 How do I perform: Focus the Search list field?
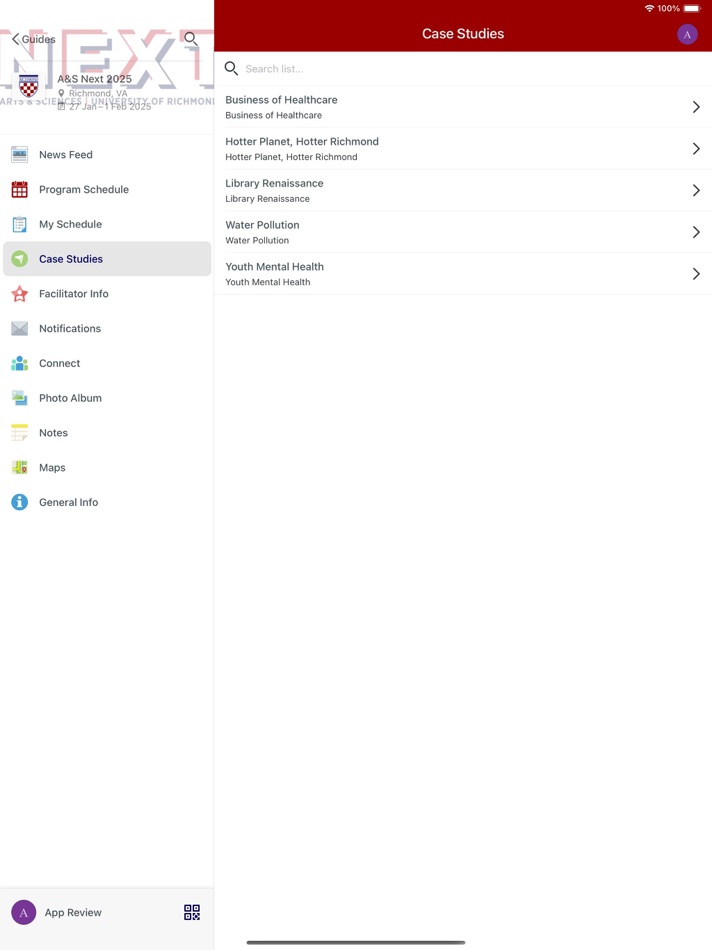[x=463, y=68]
